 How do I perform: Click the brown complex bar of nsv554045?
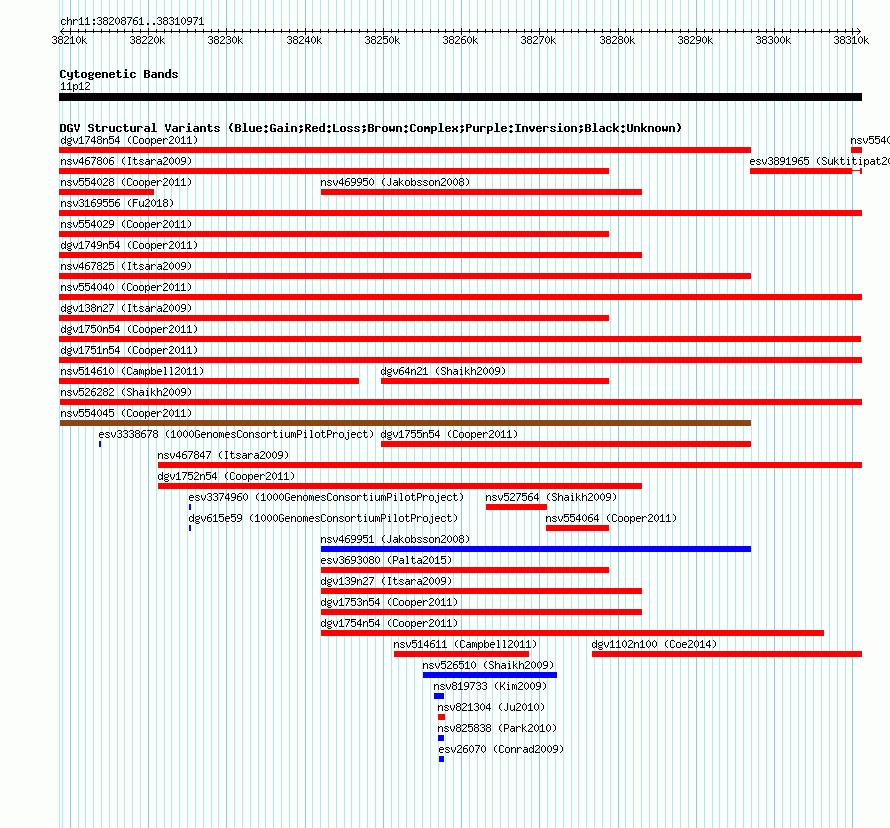[x=405, y=423]
